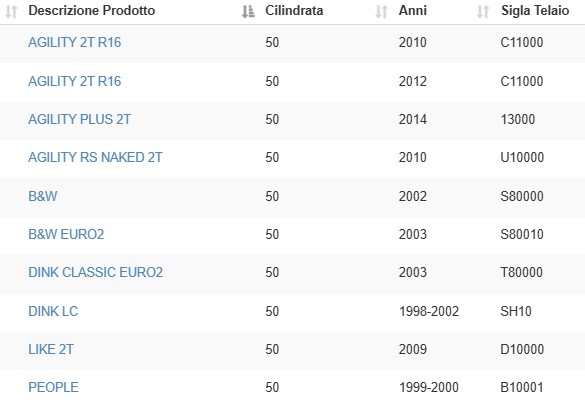585x403 pixels.
Task: Open AGILITY RS NAKED 2T link
Action: (x=95, y=157)
